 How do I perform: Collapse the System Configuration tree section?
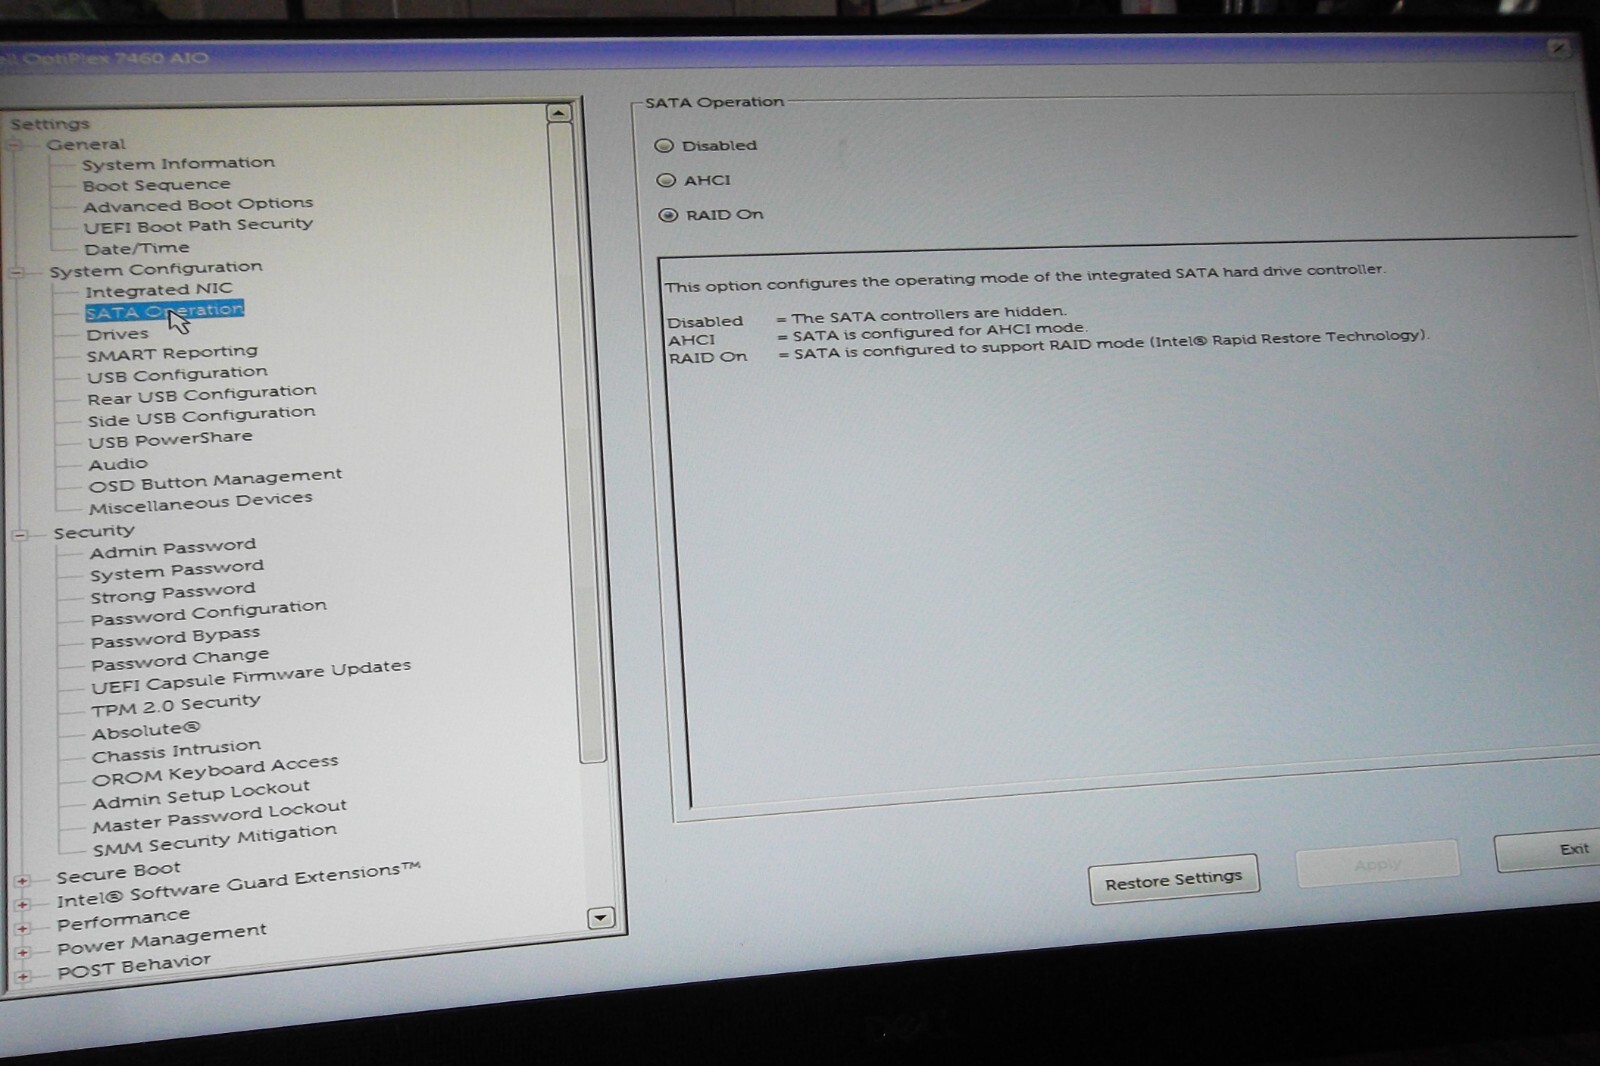coord(17,271)
